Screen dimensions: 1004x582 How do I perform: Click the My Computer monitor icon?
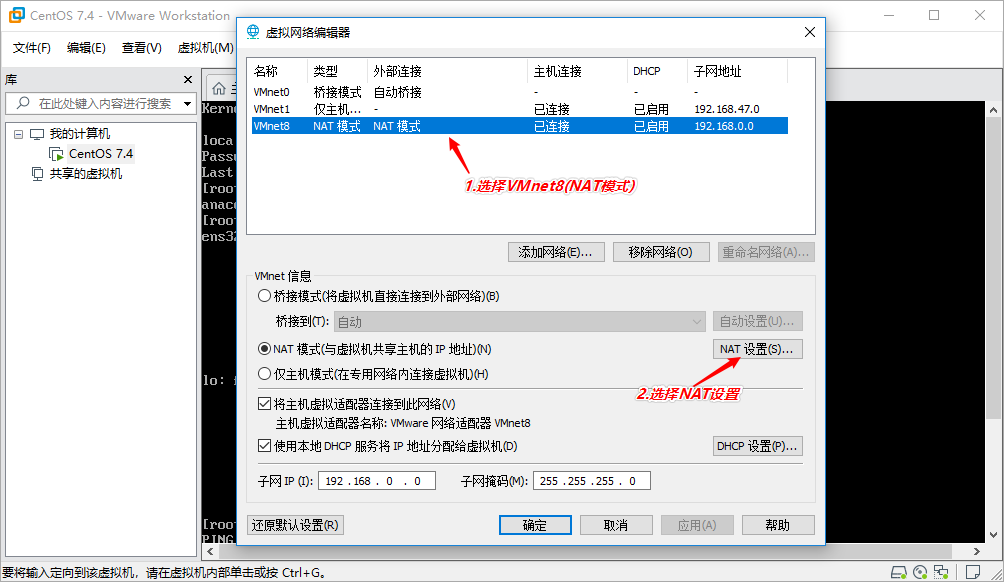(37, 134)
